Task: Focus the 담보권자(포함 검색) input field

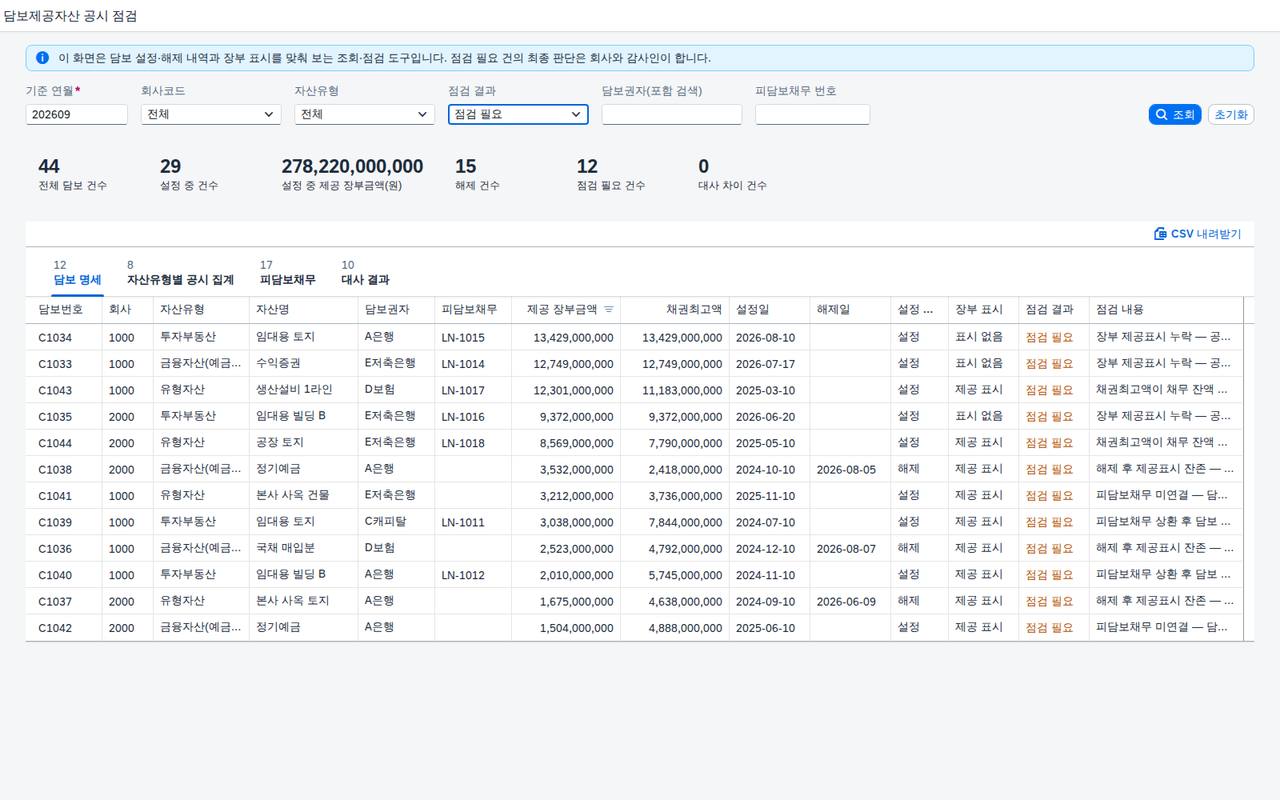Action: (x=672, y=115)
